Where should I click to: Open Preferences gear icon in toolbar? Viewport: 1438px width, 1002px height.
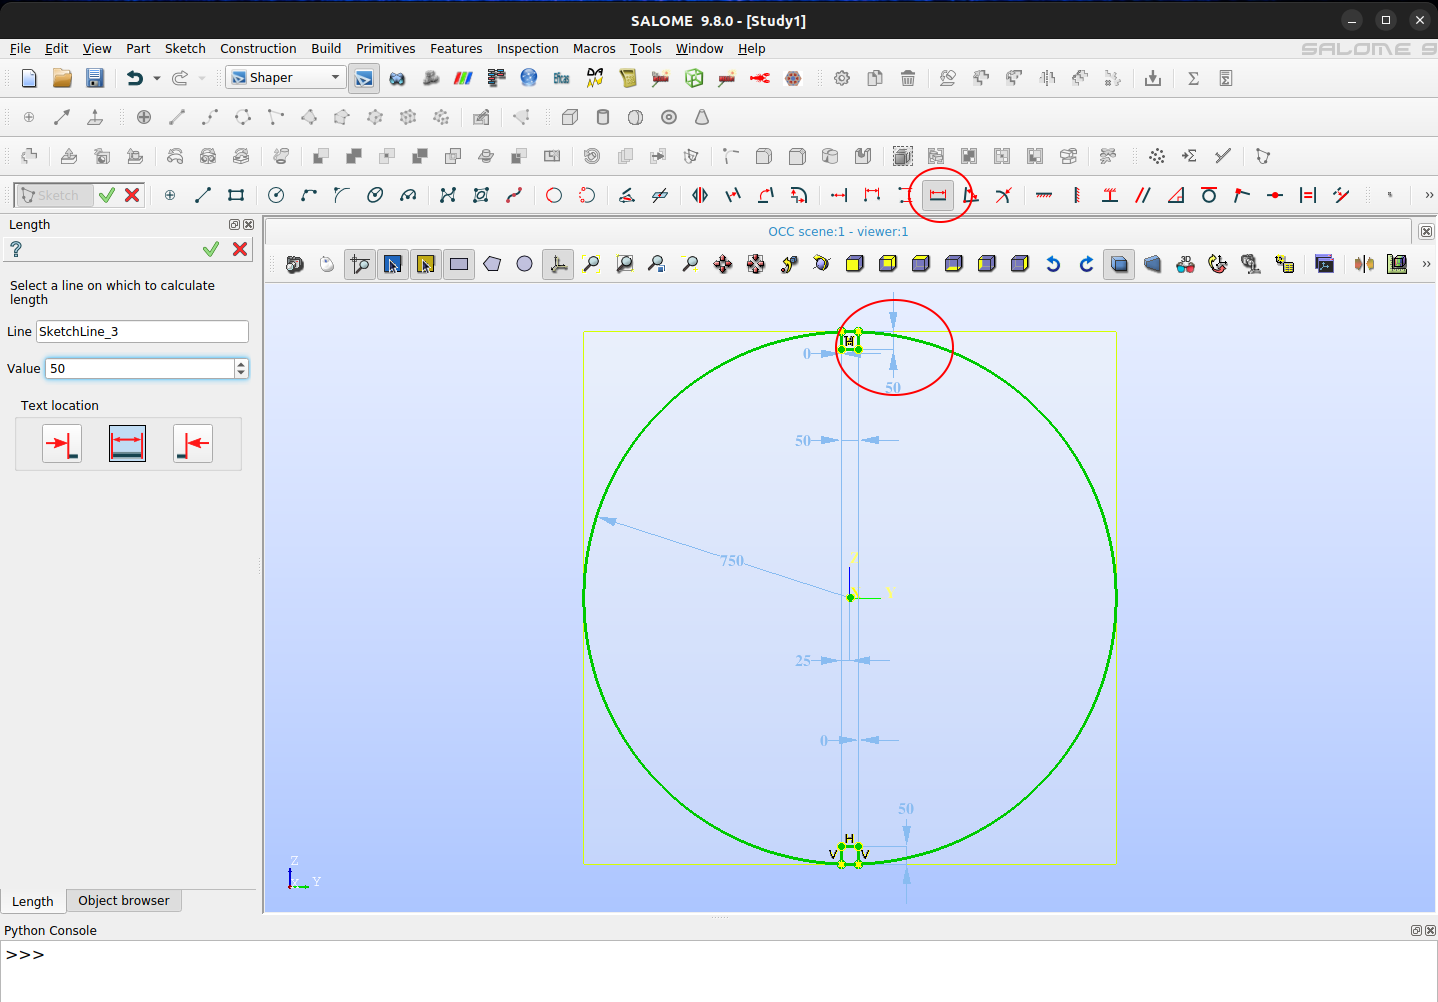[x=842, y=78]
